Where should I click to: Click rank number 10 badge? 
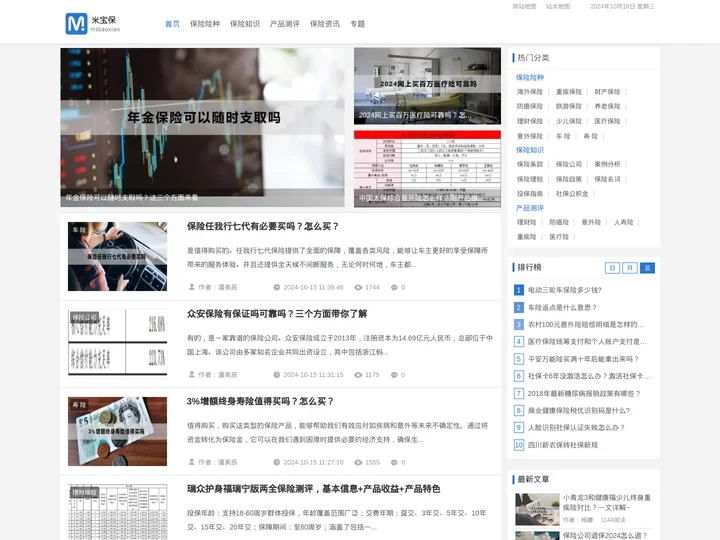(518, 445)
